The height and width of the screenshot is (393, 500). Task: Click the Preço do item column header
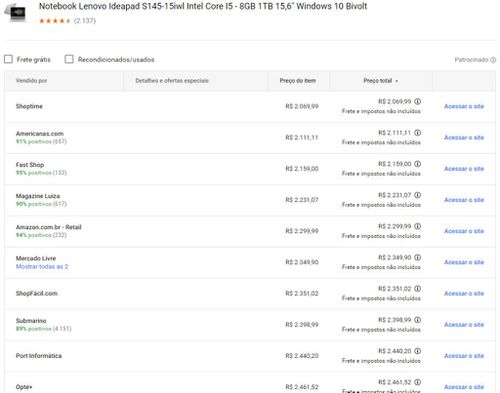[298, 81]
